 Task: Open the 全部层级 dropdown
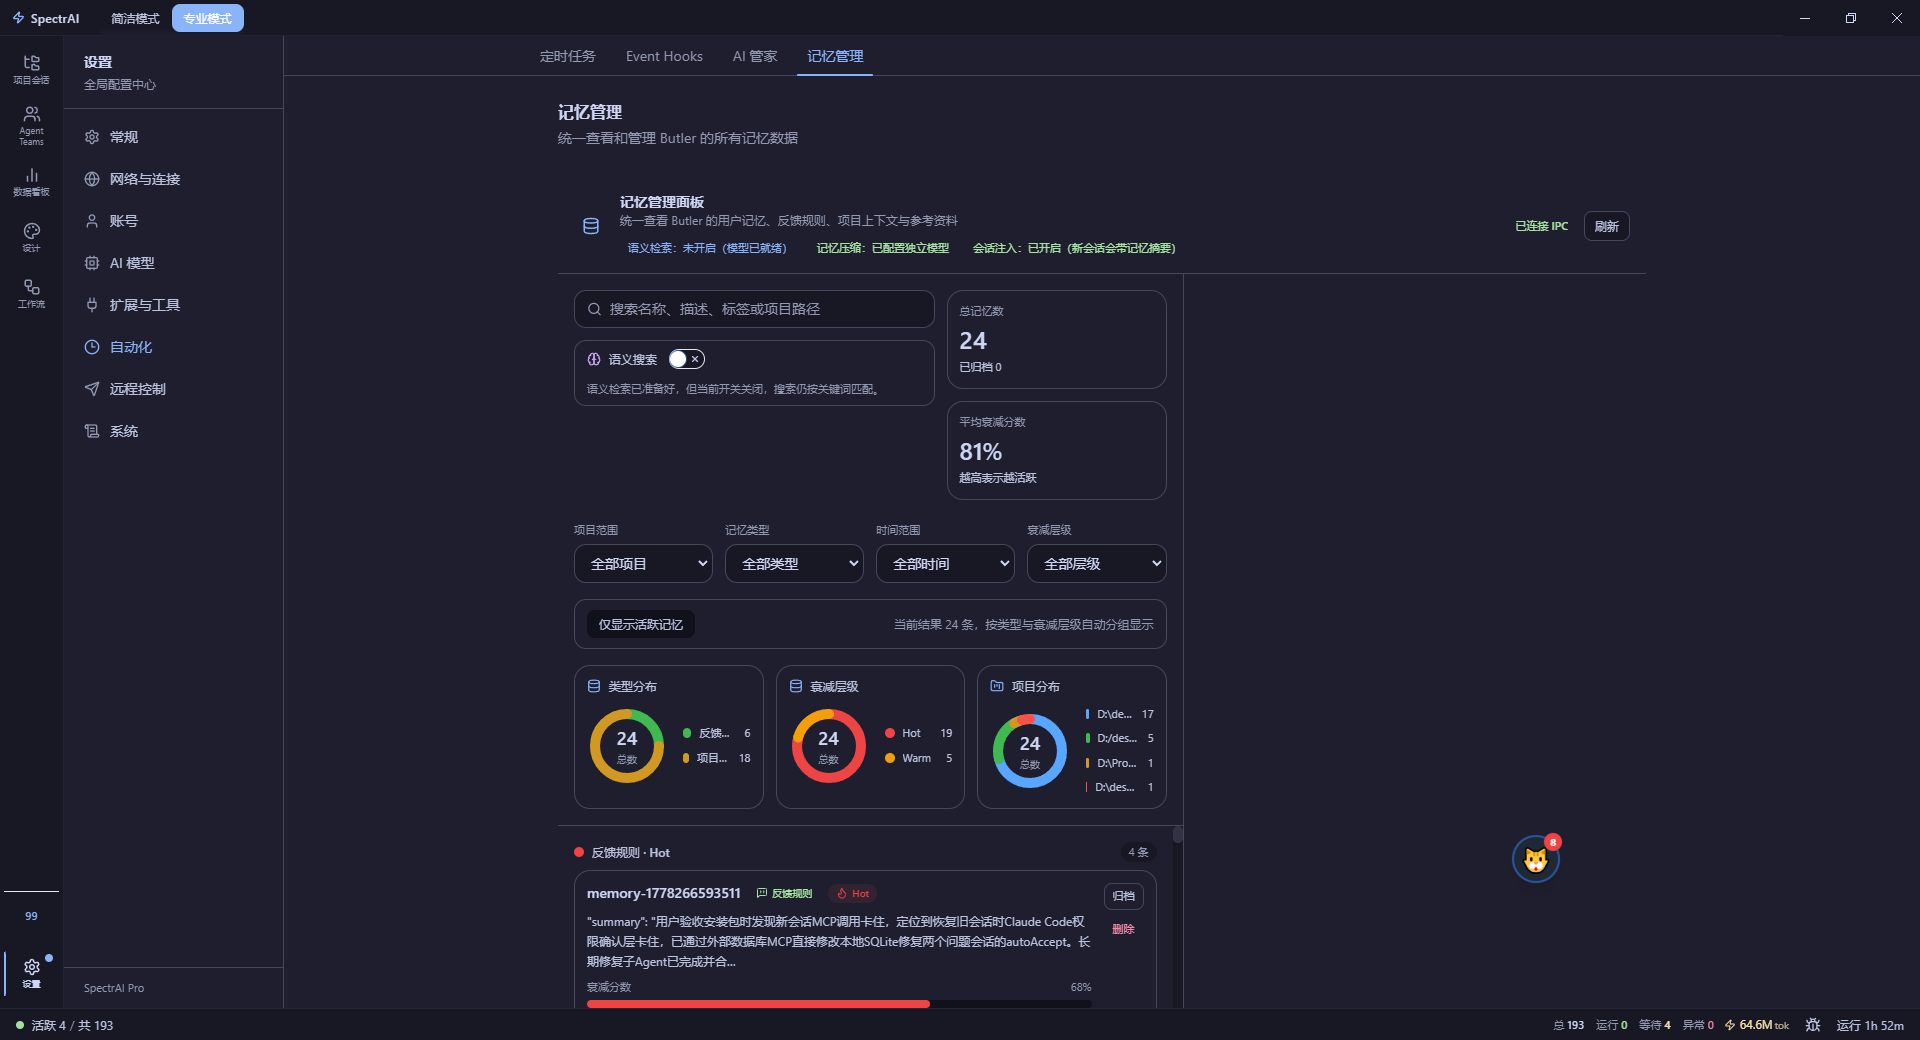1096,563
